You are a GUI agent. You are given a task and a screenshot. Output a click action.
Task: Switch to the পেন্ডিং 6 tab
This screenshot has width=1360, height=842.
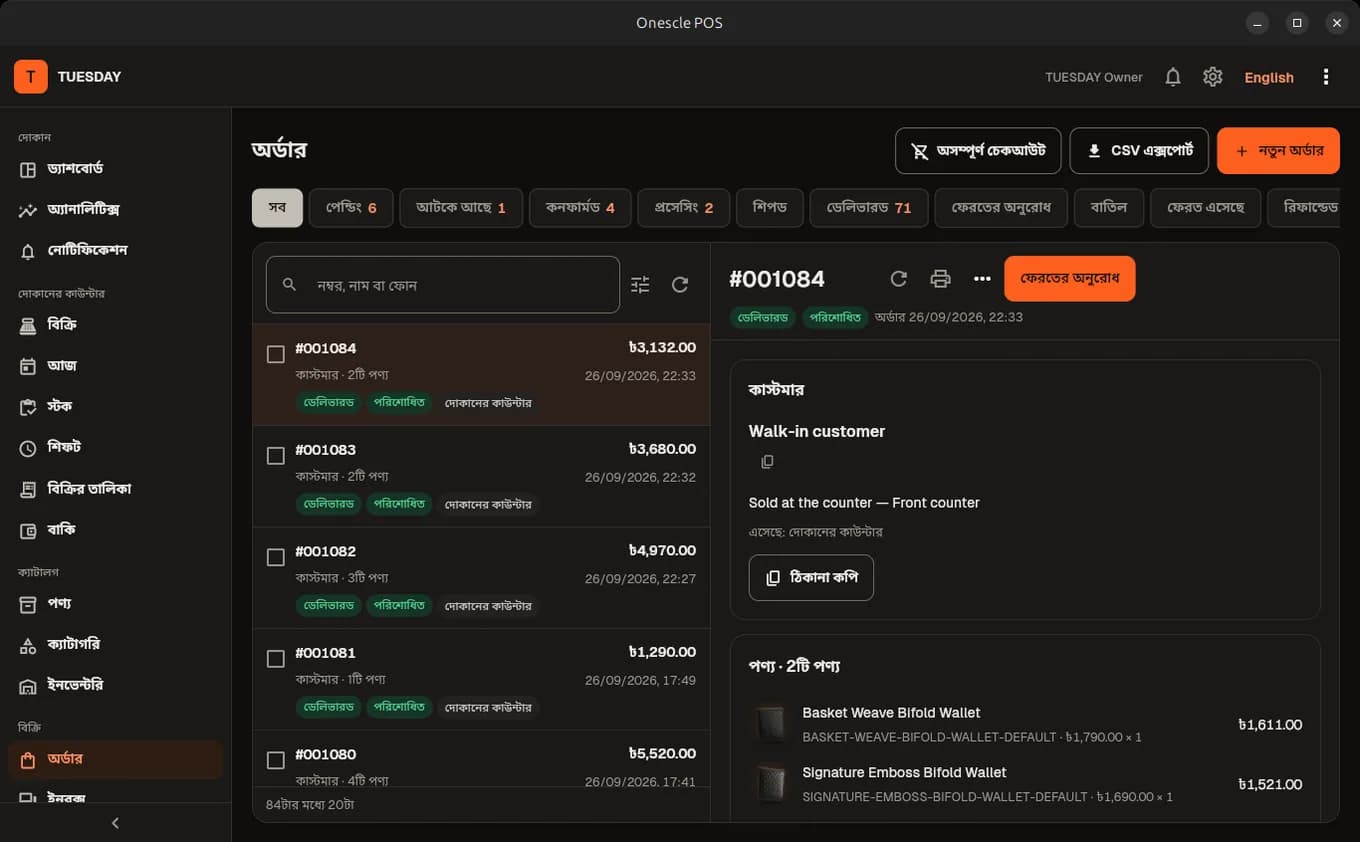tap(351, 208)
